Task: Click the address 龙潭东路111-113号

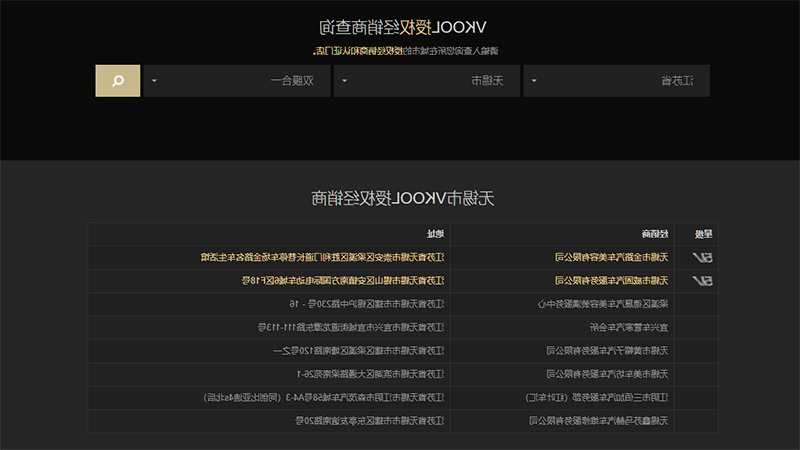Action: [x=351, y=328]
